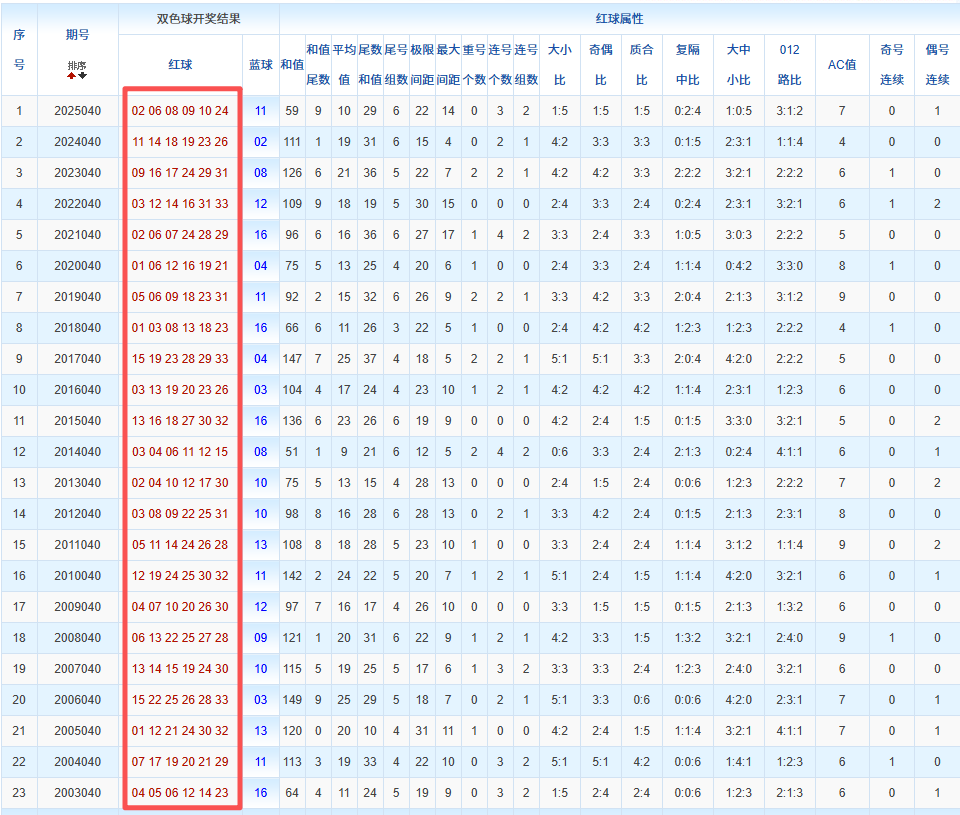Select red balls 12 19 24 25 30 32
This screenshot has width=960, height=815.
[x=180, y=576]
